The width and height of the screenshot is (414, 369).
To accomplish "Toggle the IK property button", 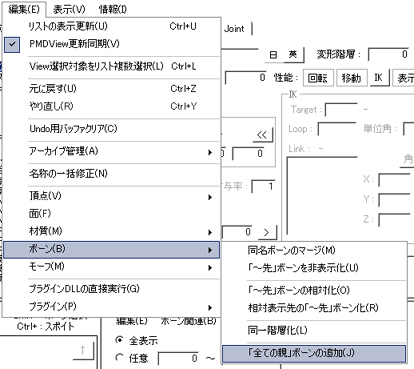I will (x=379, y=78).
